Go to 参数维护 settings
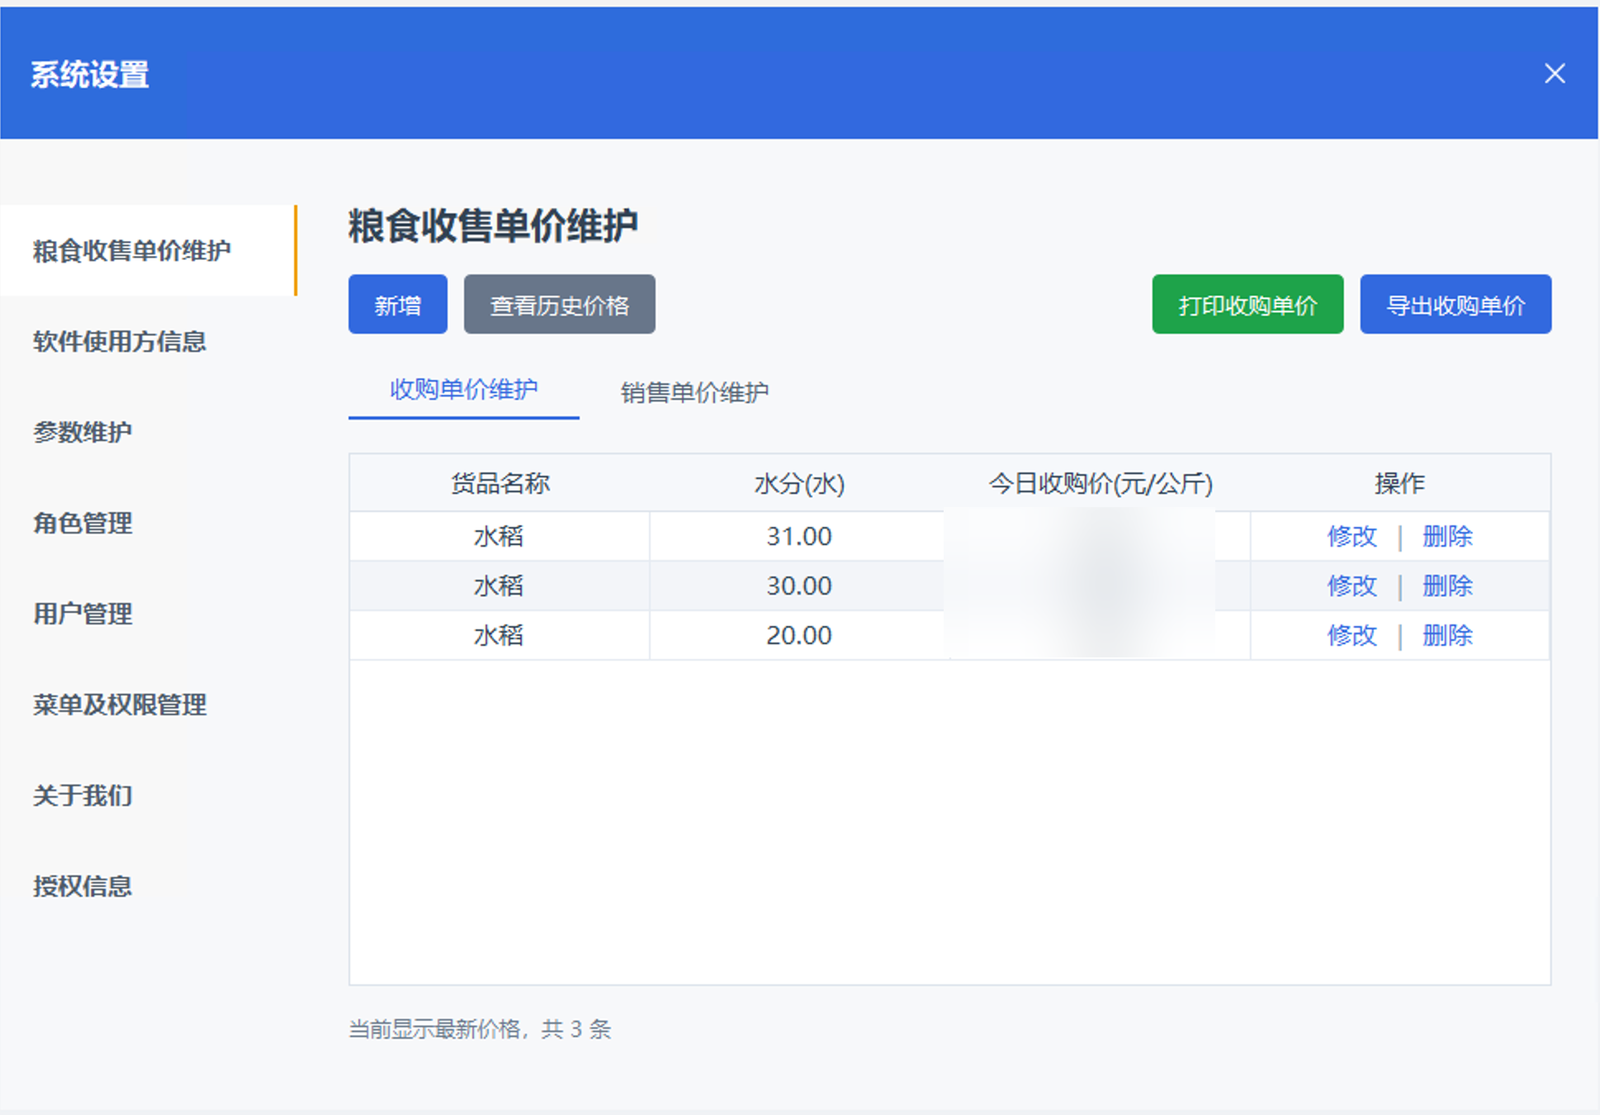The height and width of the screenshot is (1115, 1600). click(83, 432)
